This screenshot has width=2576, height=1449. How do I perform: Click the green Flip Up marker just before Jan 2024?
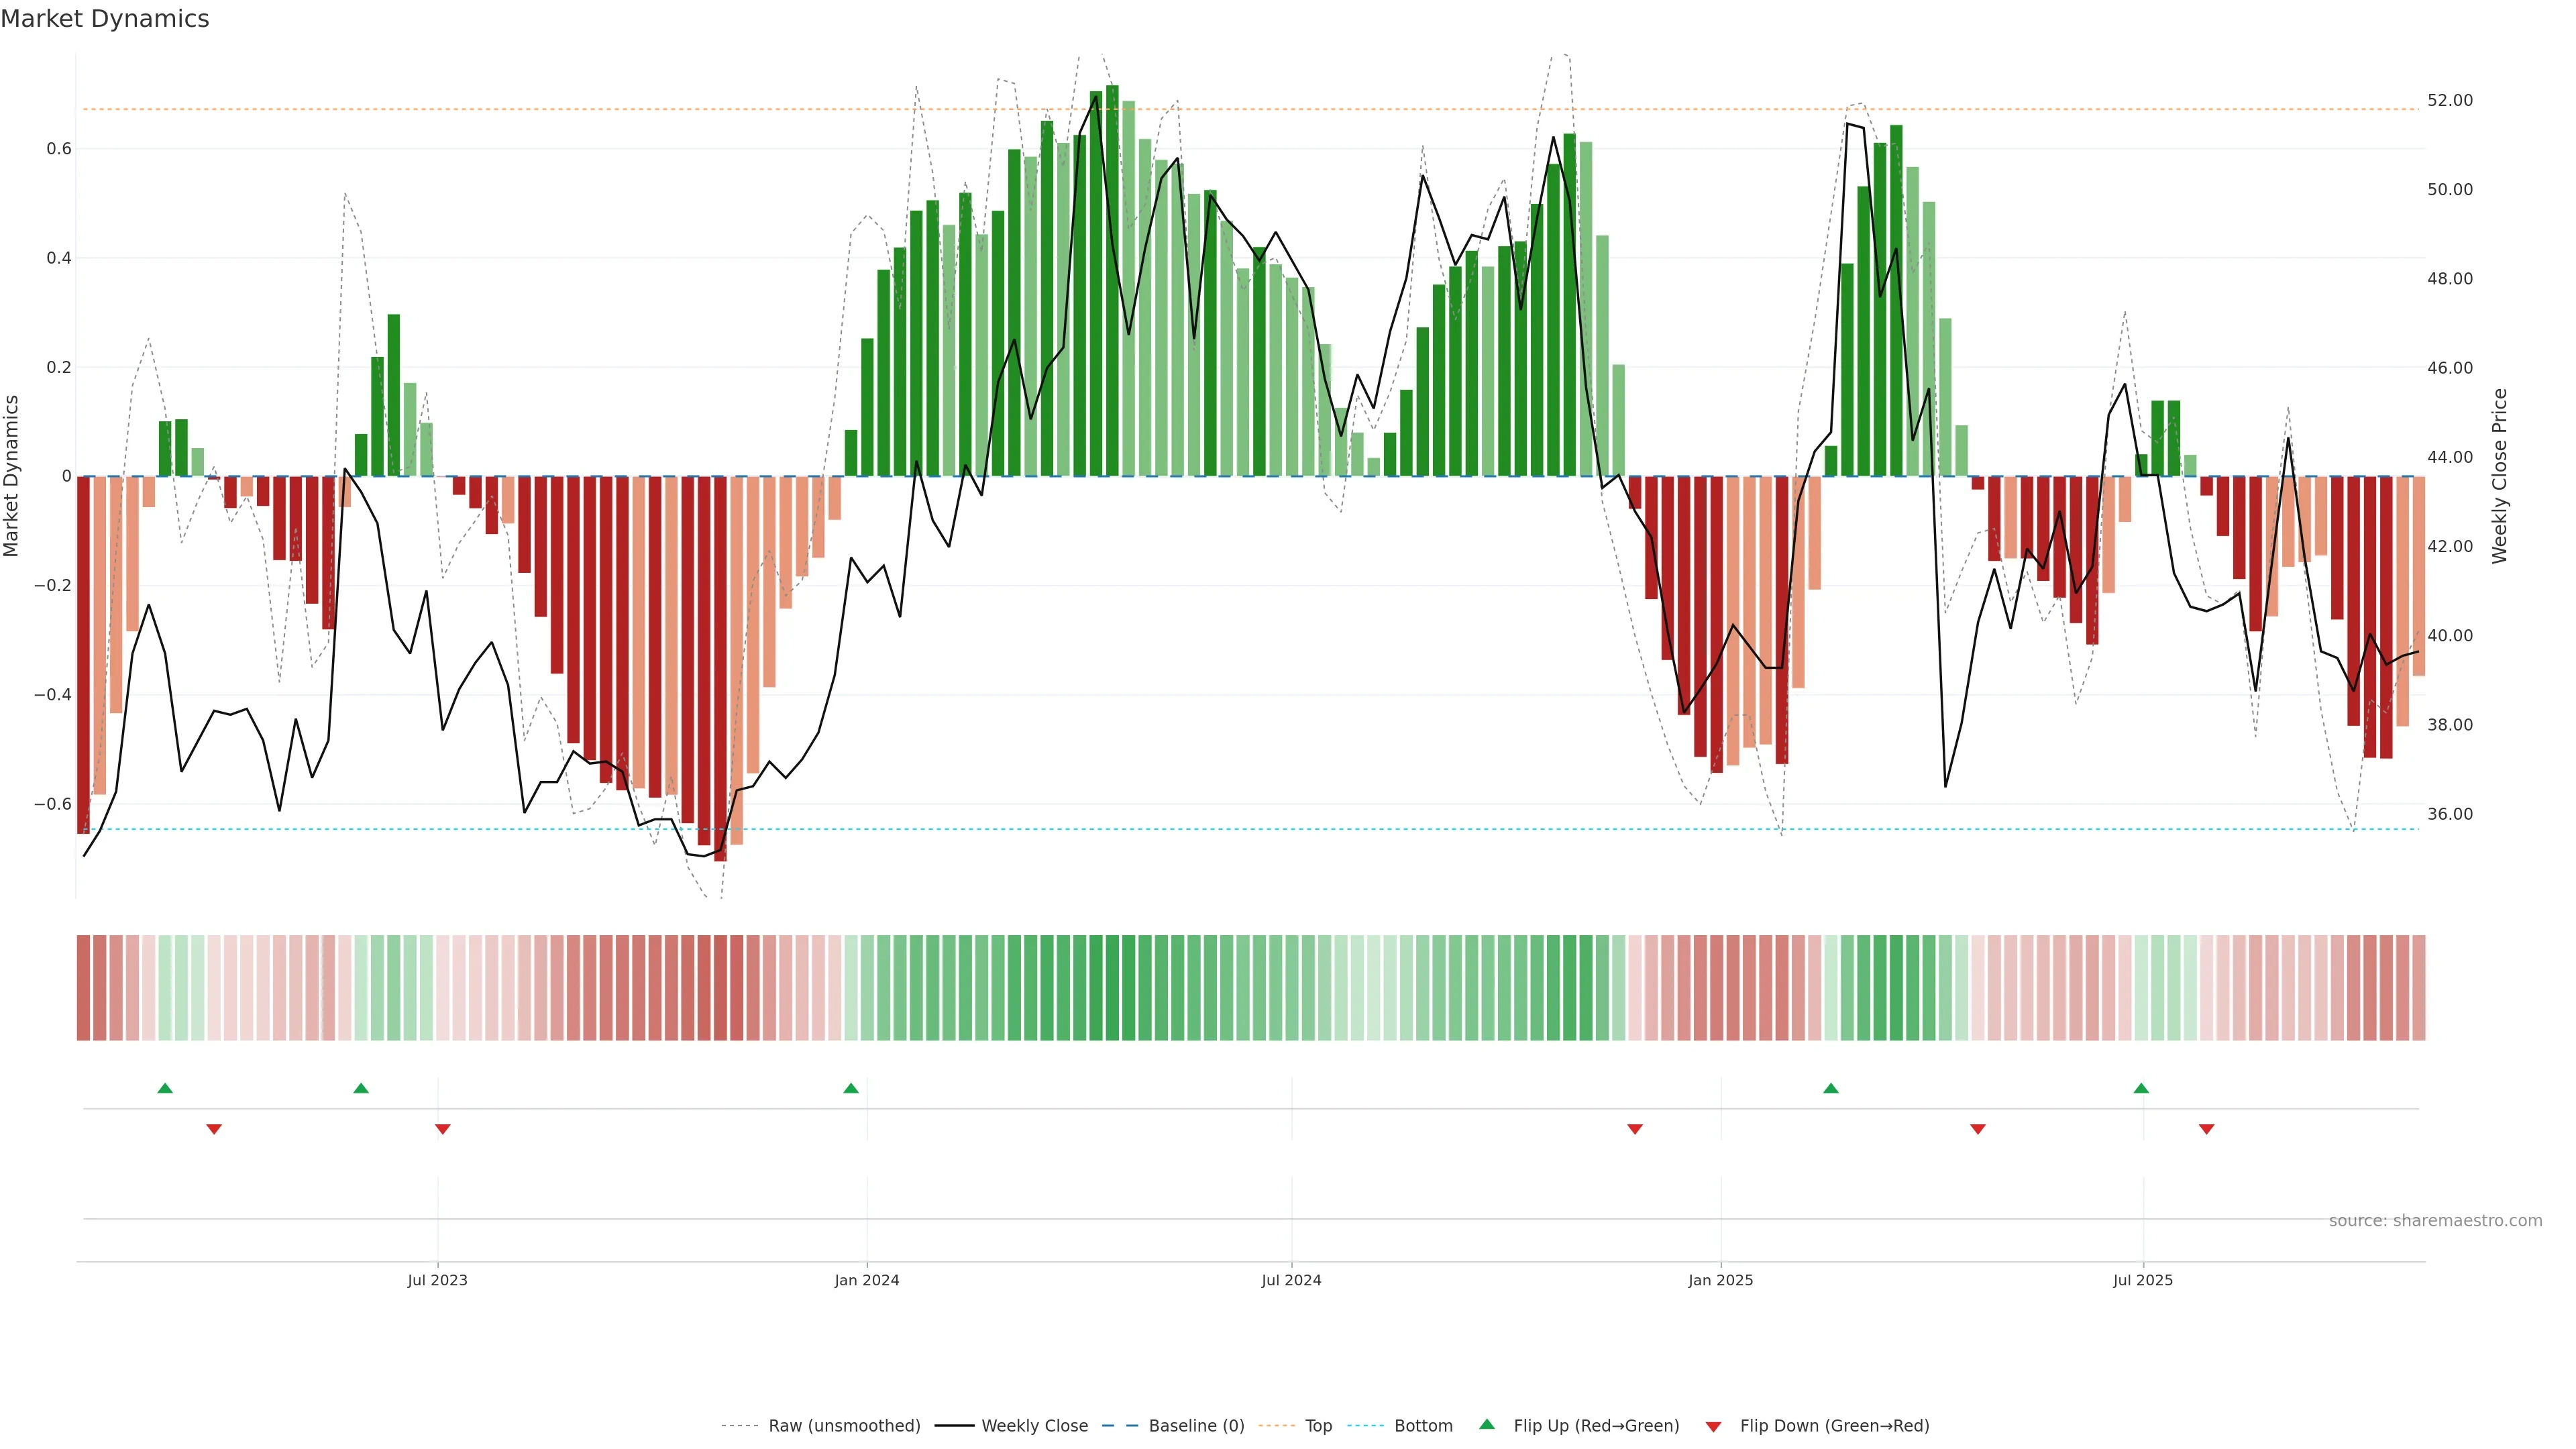(x=851, y=1088)
